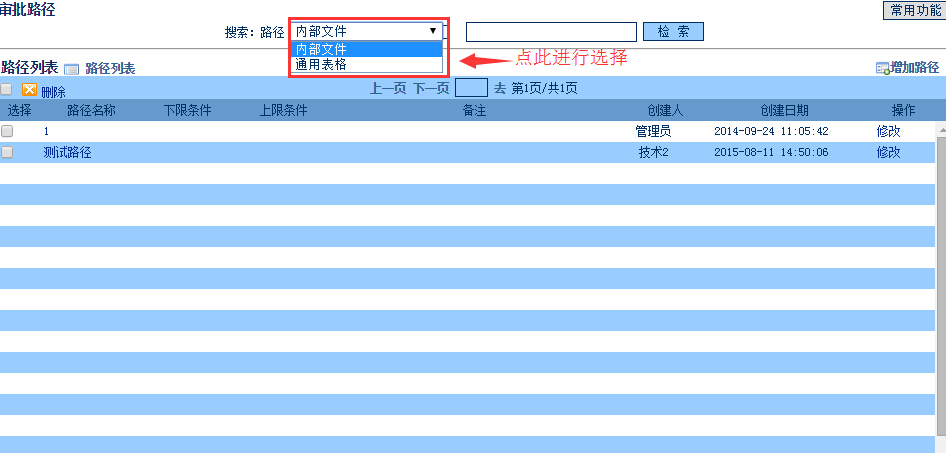Click date 2015-08-11 14:50:06
The width and height of the screenshot is (946, 453).
(x=771, y=152)
